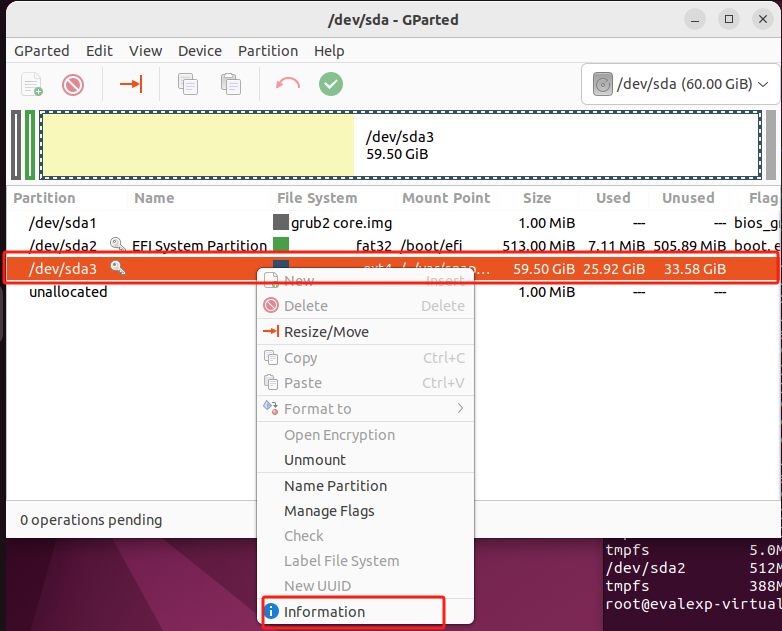Select Information from the context menu
The image size is (782, 631).
pos(324,612)
